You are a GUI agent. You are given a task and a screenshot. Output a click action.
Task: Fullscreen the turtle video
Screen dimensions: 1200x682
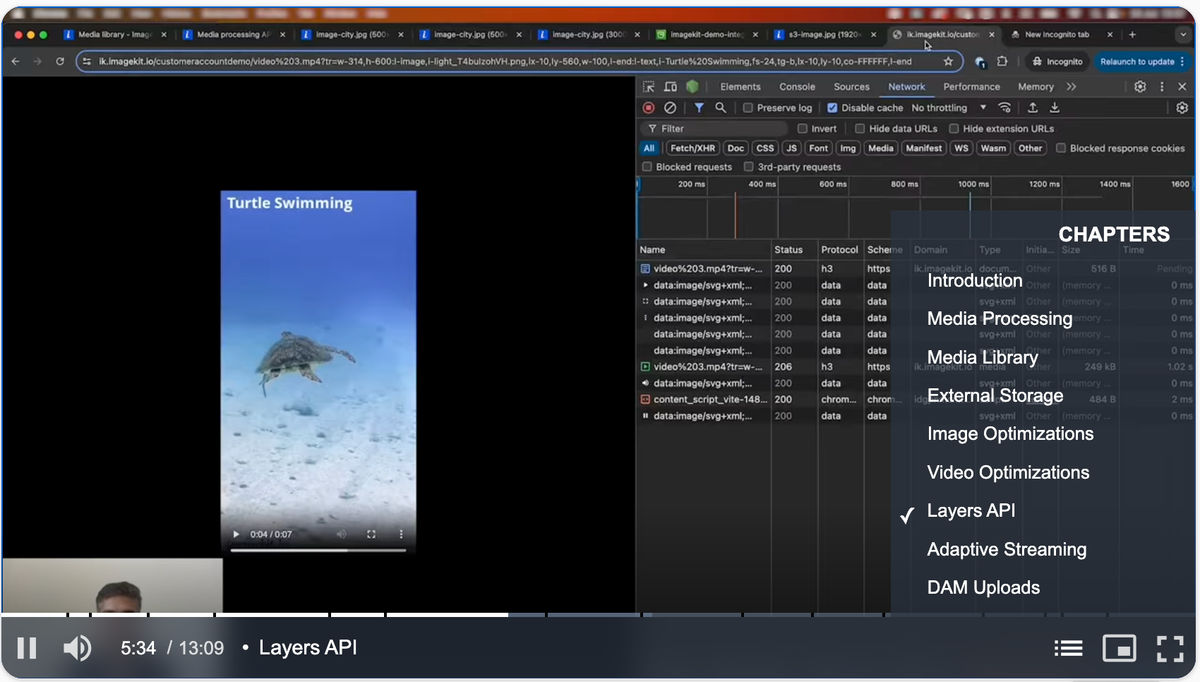[371, 535]
